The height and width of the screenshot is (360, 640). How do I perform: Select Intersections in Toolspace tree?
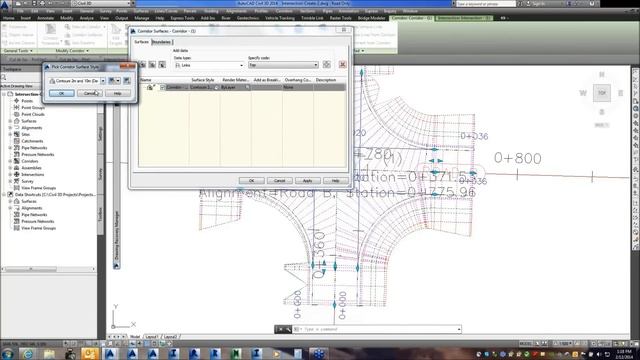[x=33, y=175]
